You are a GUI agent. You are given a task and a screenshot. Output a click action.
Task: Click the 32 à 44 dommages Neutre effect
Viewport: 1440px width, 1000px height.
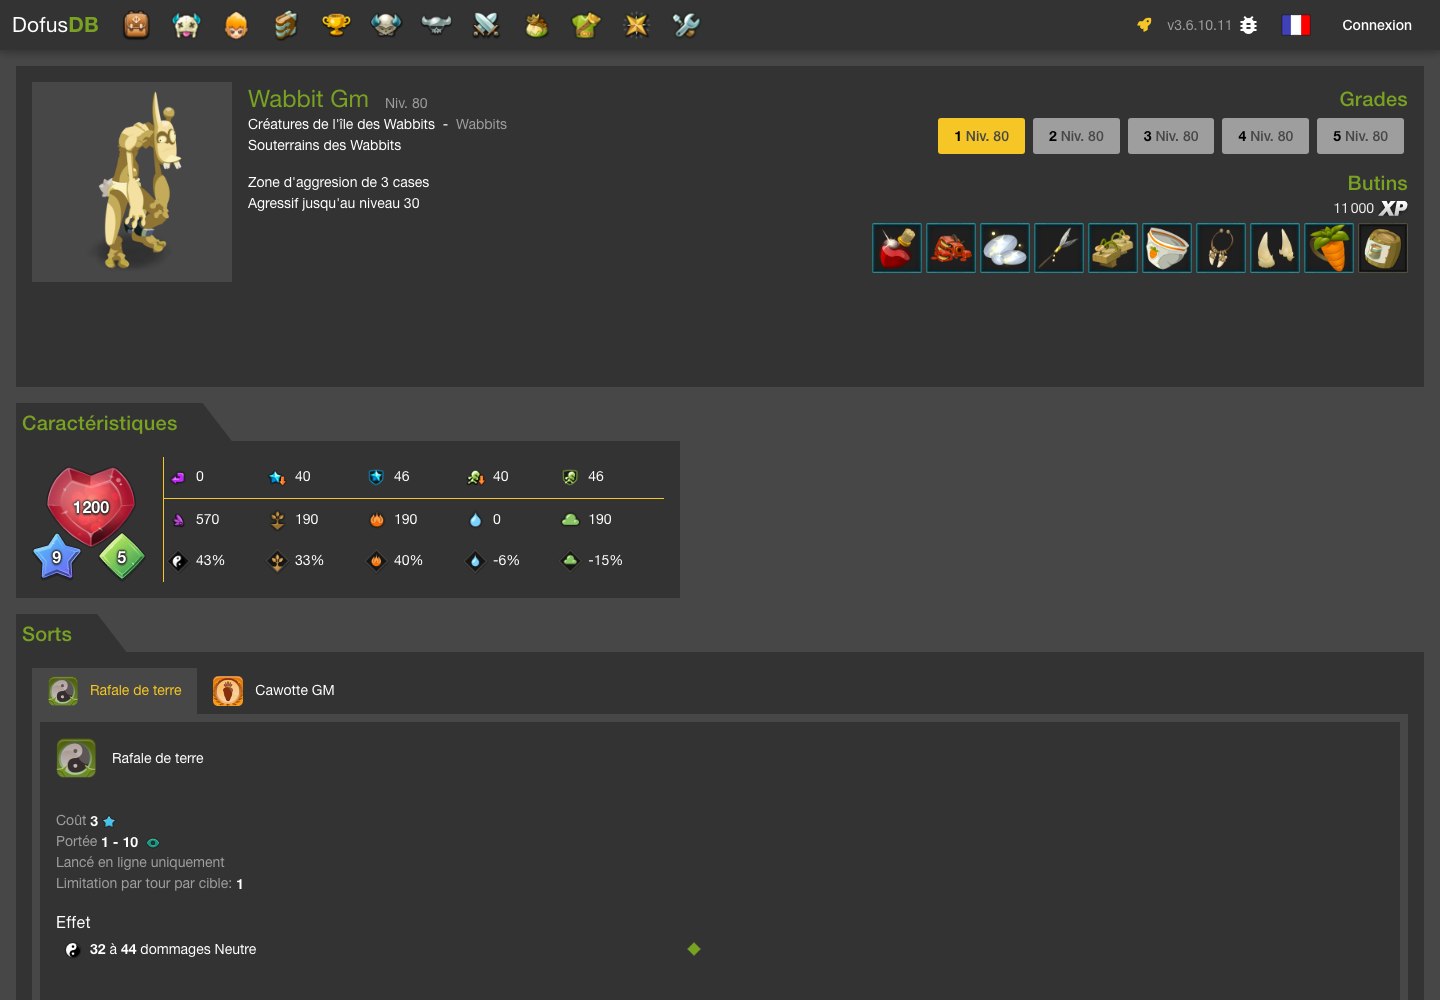click(173, 949)
